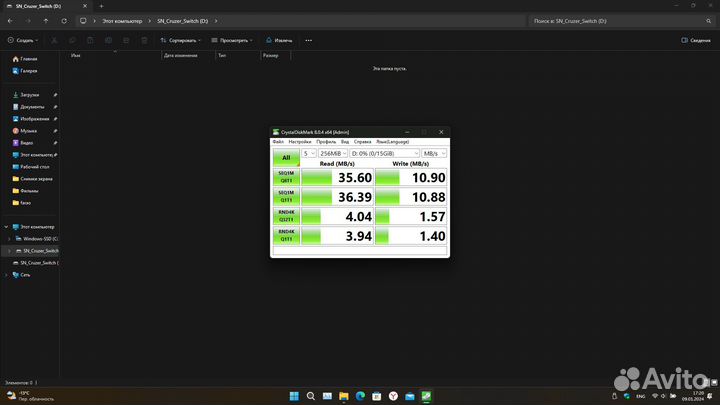Collapse the Этот компьютер tree node

[4, 228]
